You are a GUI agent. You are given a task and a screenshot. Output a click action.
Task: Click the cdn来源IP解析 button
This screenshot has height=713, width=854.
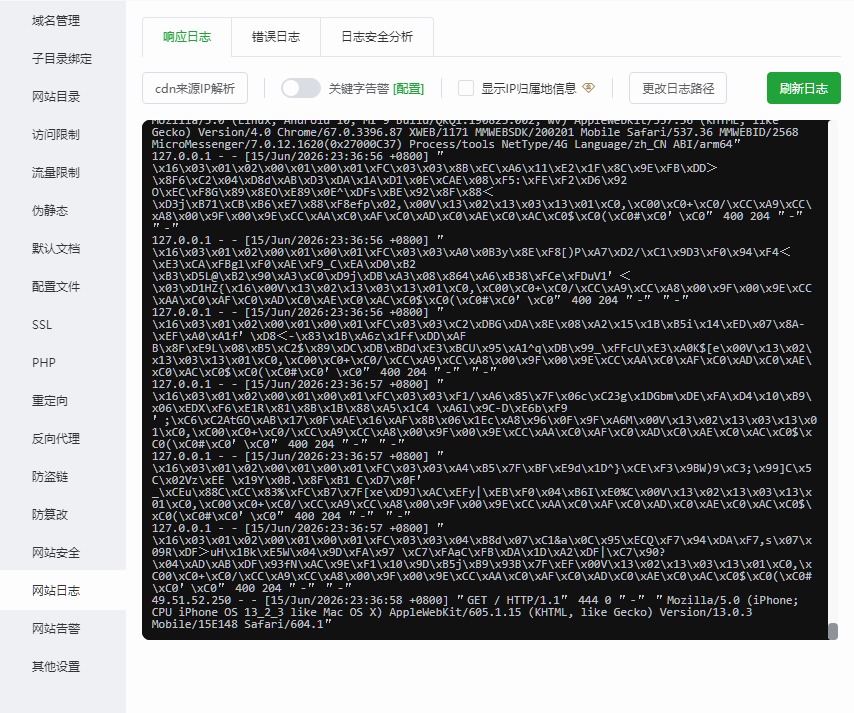tap(195, 88)
